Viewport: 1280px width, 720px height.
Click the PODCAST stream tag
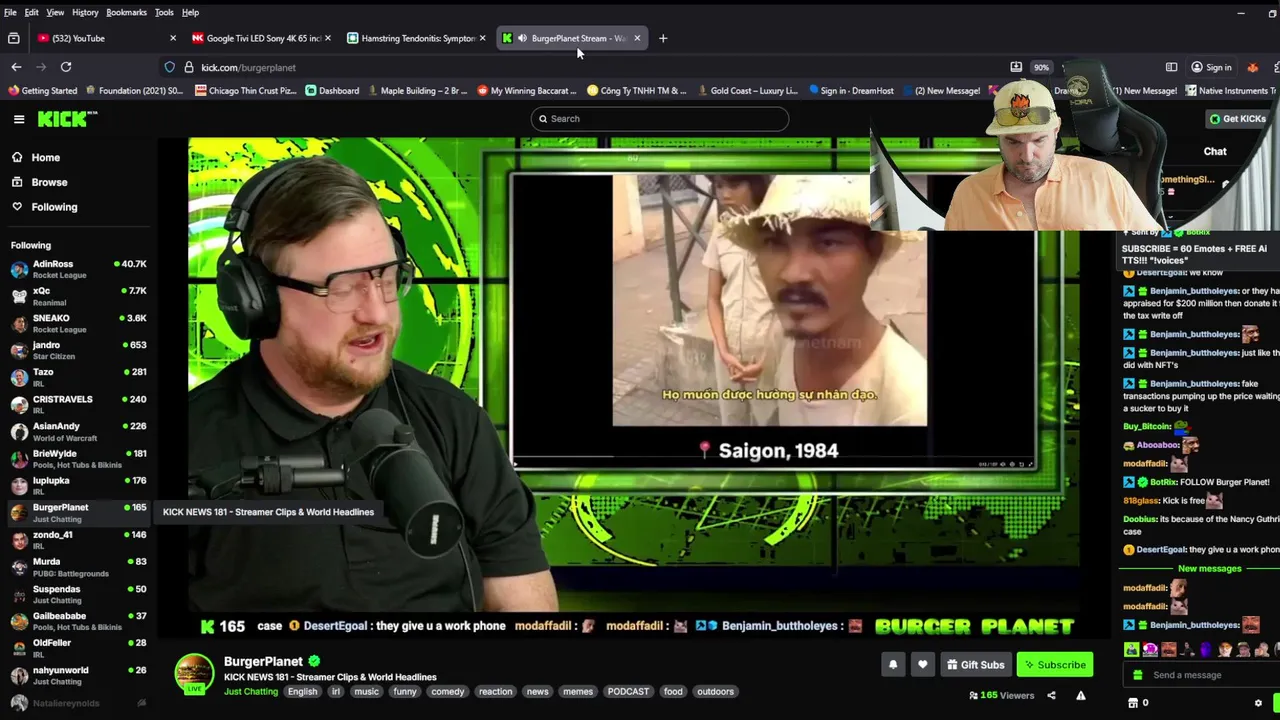point(628,691)
